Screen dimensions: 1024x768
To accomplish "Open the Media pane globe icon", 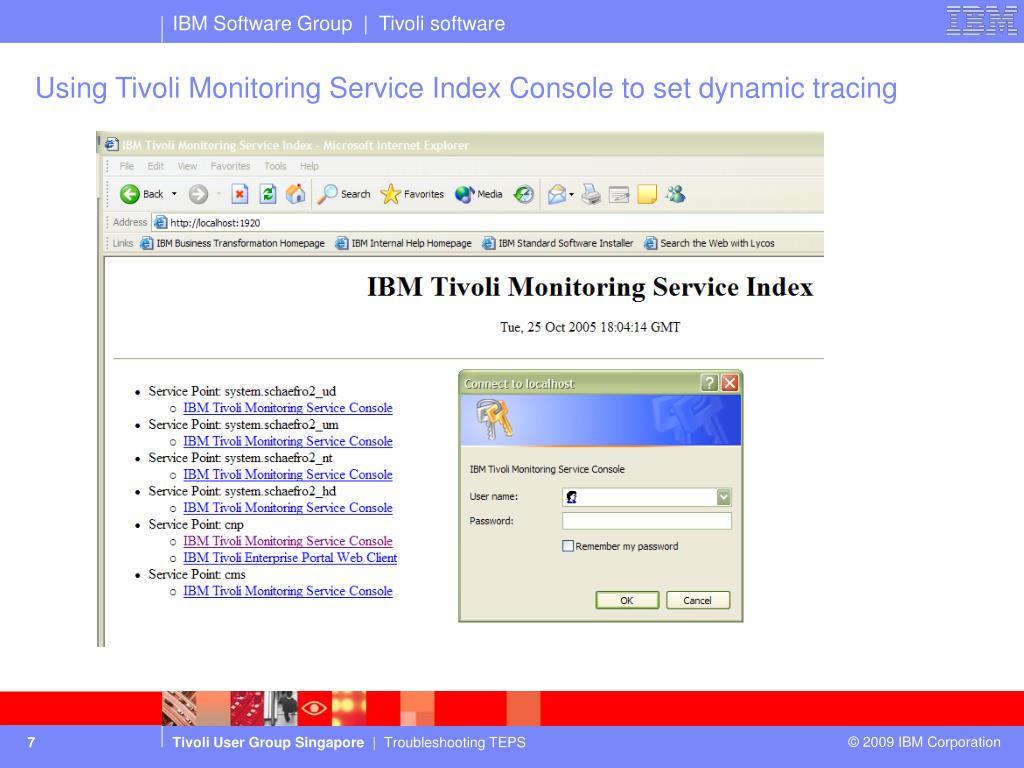I will (464, 194).
